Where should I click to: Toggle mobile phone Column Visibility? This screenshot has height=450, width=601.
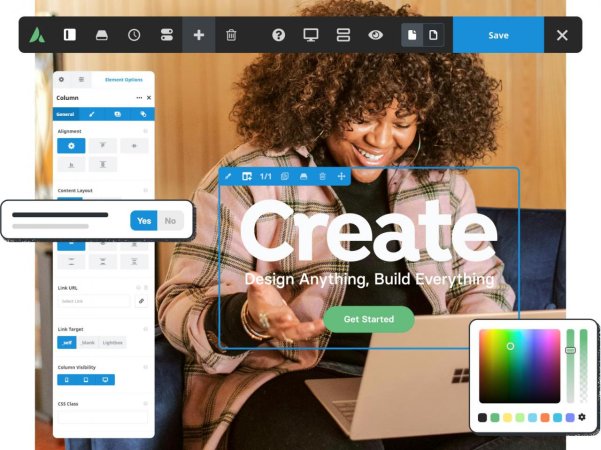click(67, 379)
